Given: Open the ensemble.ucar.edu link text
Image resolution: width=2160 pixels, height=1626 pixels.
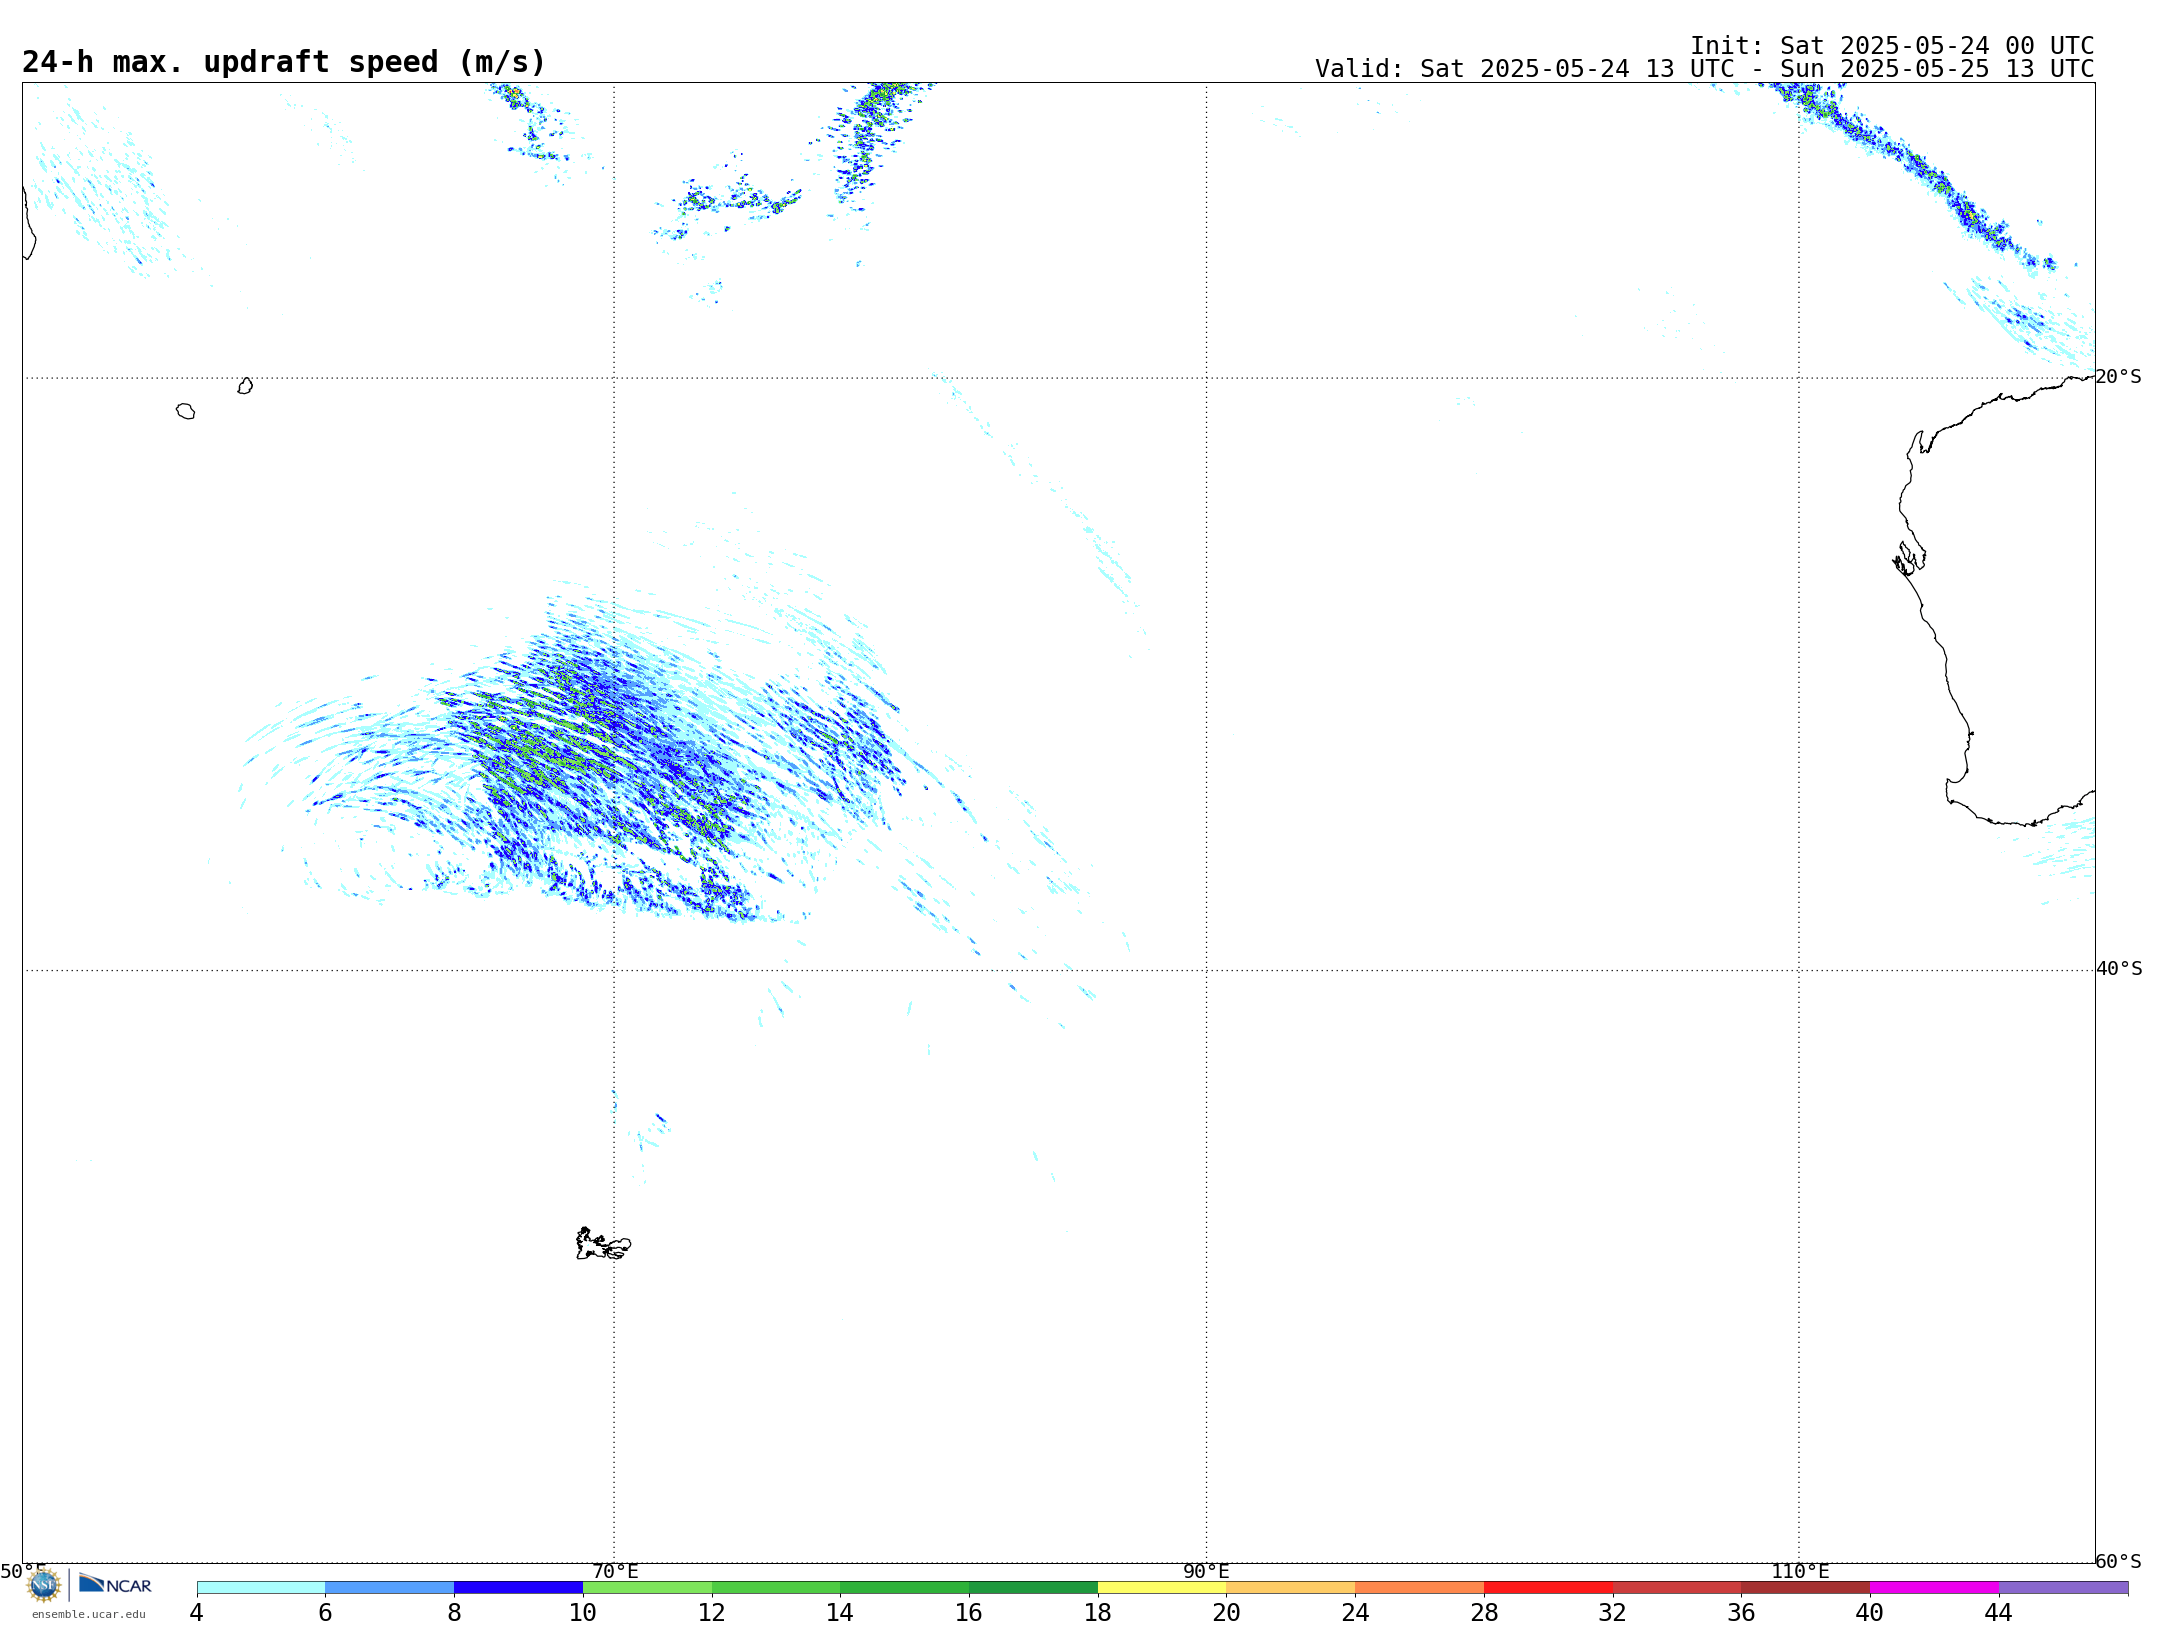Looking at the screenshot, I should coord(89,1614).
